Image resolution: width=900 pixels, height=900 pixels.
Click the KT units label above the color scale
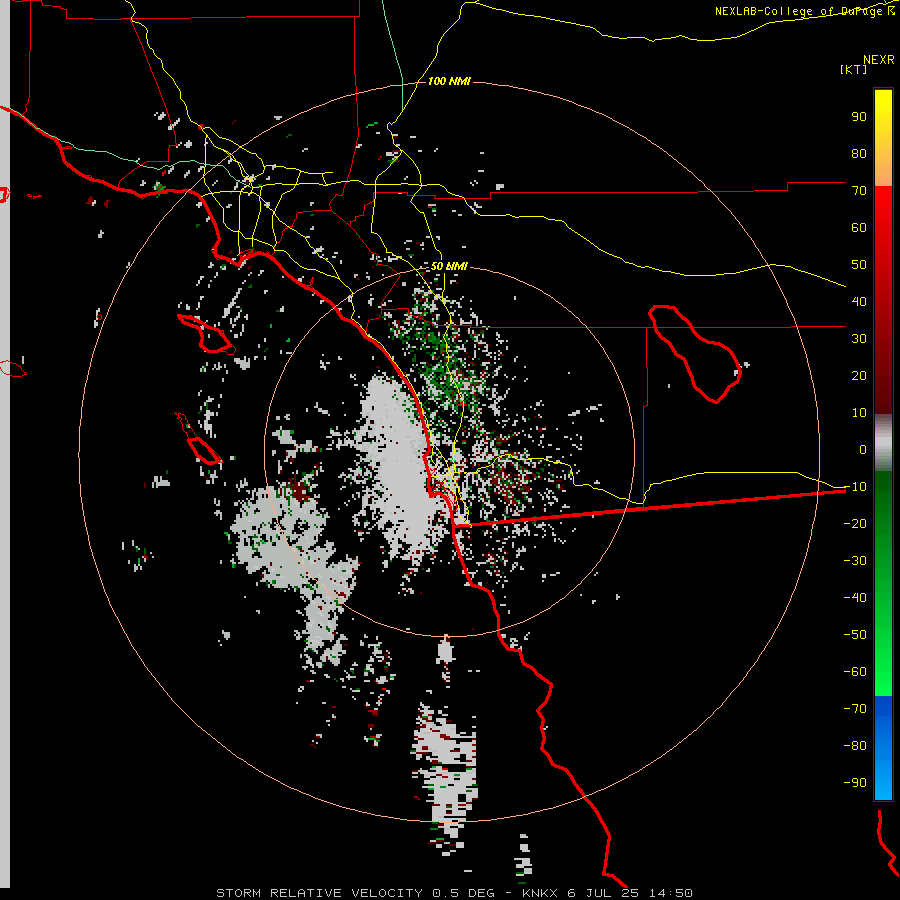pos(853,69)
